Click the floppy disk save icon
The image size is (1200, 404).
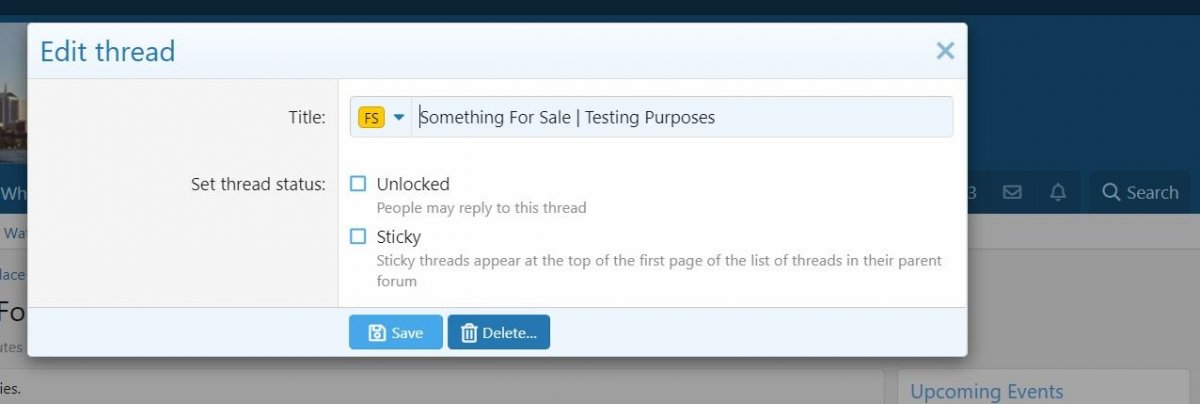coord(377,333)
